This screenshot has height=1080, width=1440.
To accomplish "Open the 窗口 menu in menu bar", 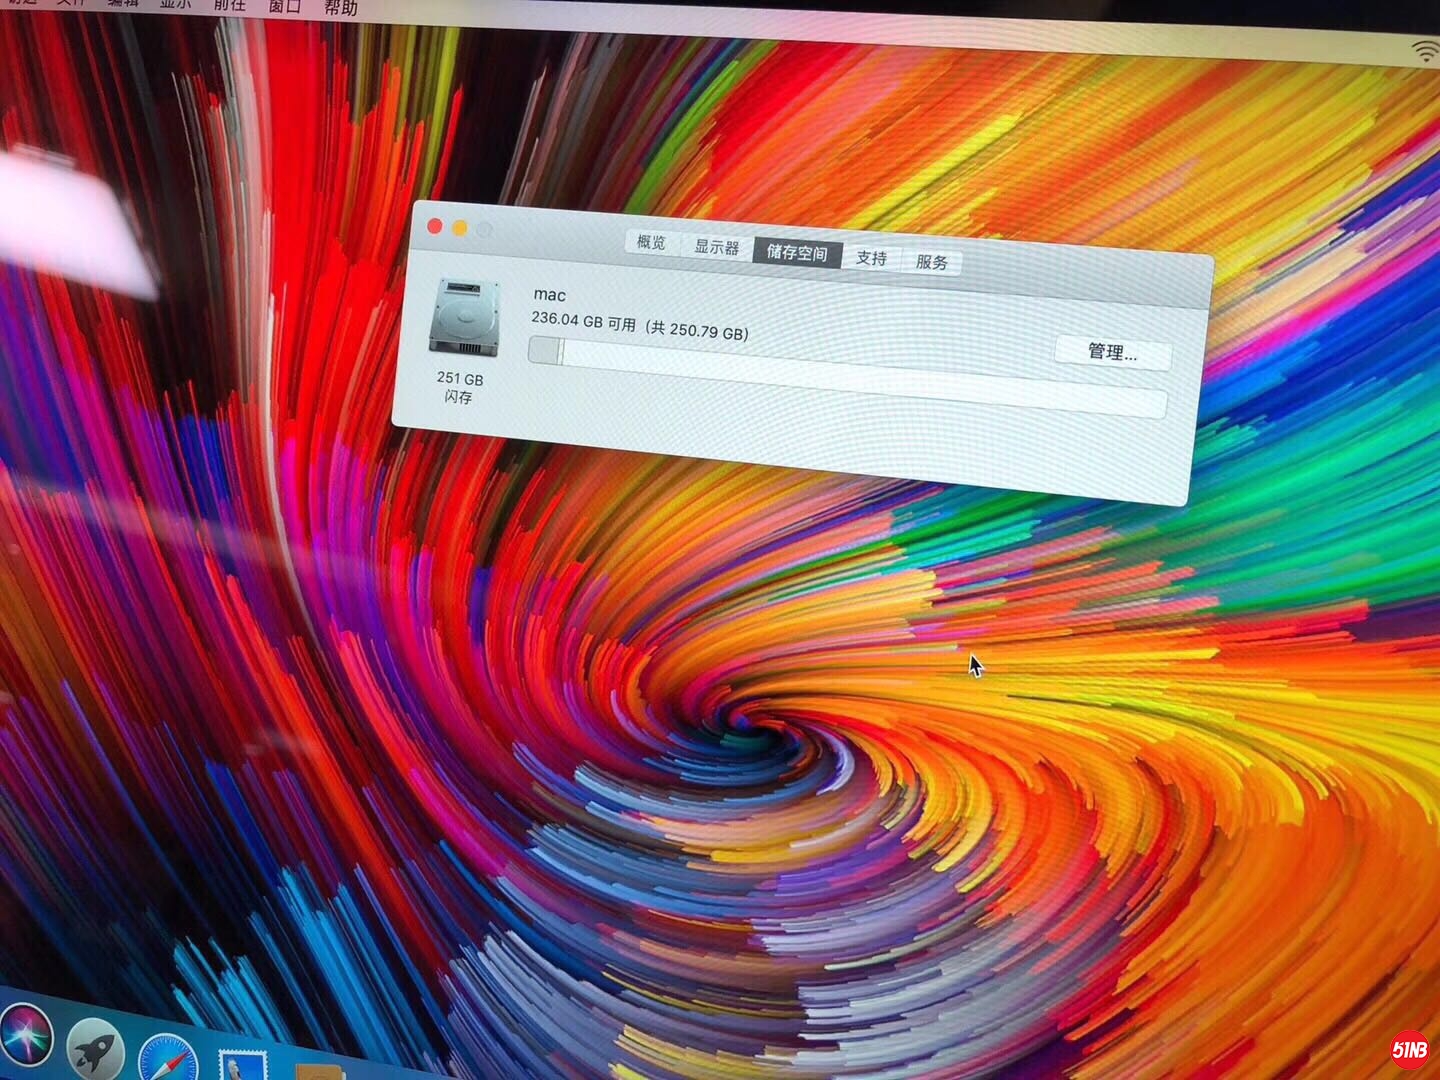I will [x=285, y=6].
